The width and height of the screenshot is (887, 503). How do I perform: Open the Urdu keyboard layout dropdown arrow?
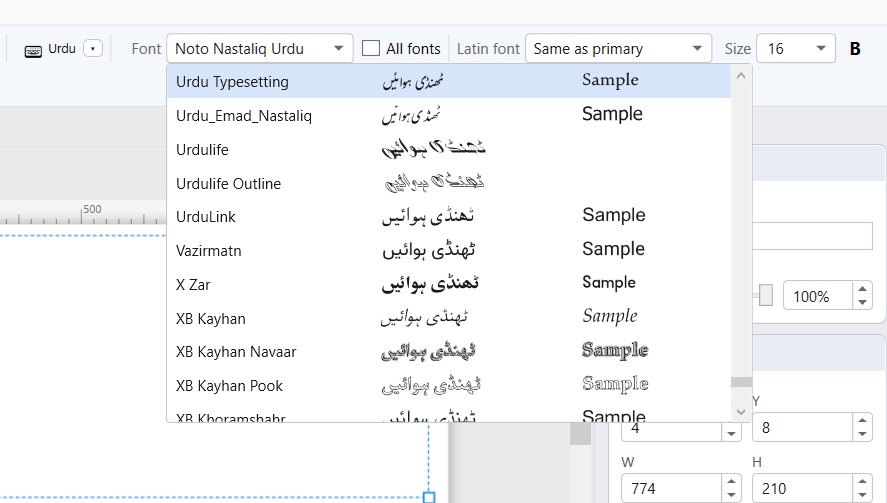pyautogui.click(x=93, y=49)
